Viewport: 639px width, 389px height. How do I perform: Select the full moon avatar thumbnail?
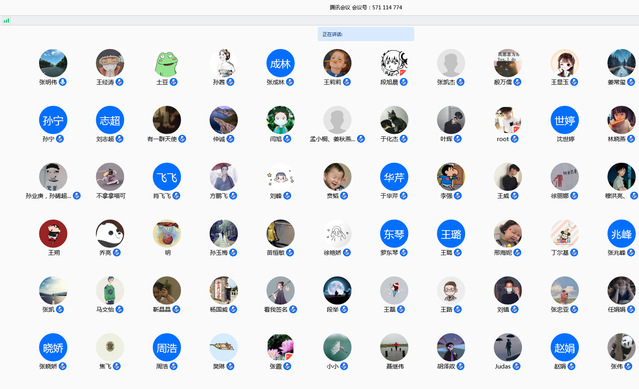[337, 290]
